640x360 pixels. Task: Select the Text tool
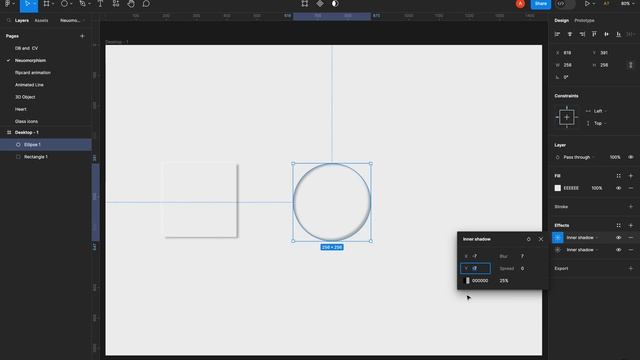click(x=100, y=4)
